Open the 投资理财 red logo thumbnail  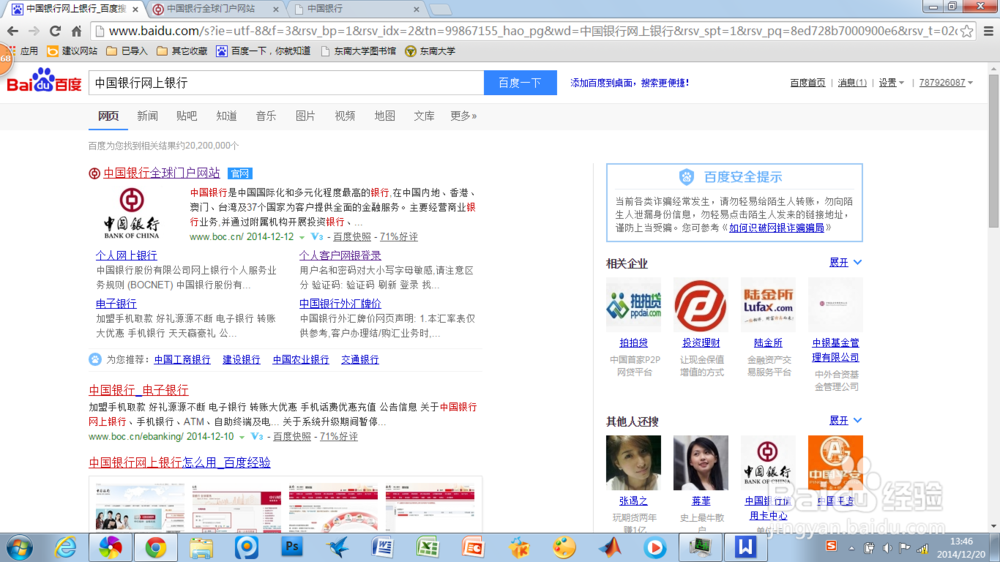(x=700, y=305)
